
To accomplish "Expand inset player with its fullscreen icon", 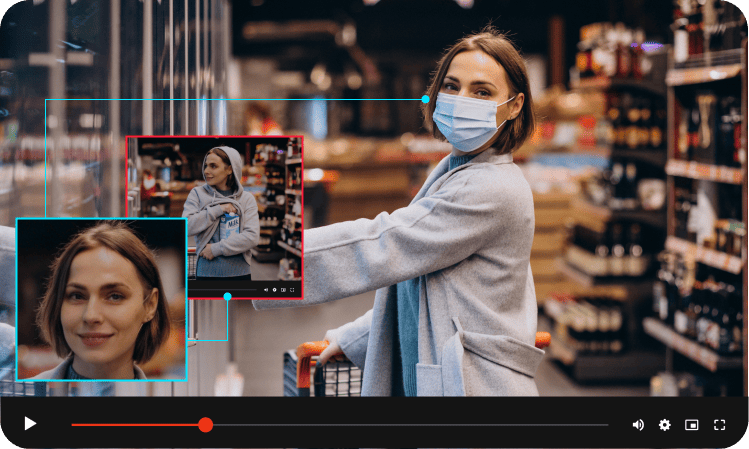I will (293, 289).
